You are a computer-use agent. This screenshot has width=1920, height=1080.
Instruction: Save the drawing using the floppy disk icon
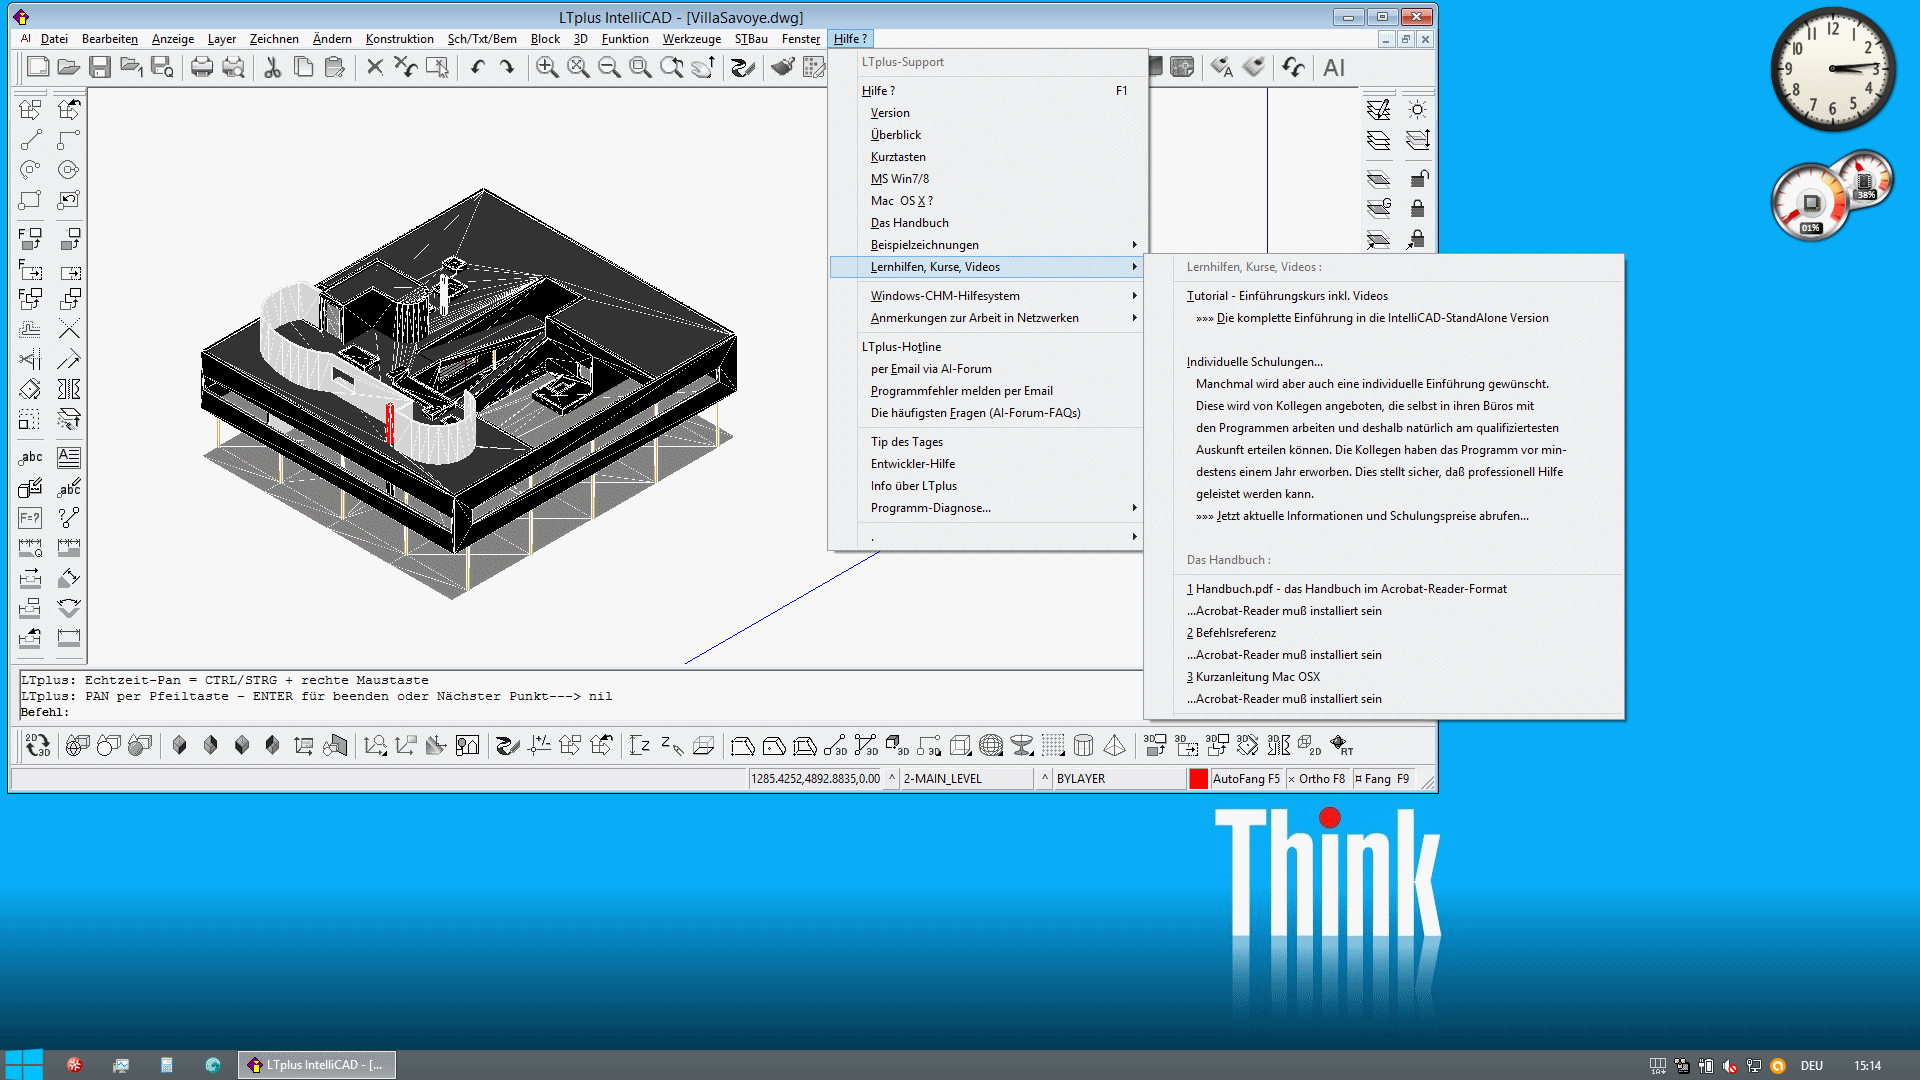coord(99,67)
